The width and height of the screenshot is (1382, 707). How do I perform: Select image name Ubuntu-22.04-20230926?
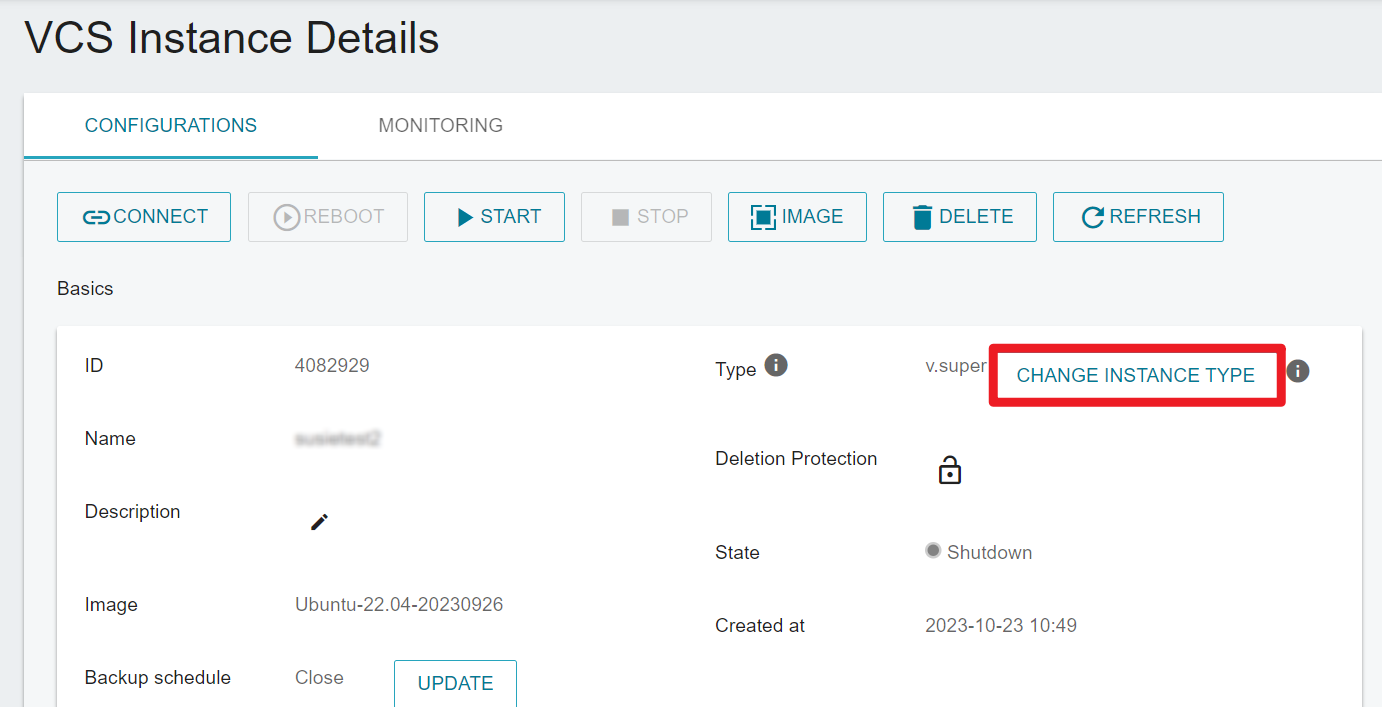399,605
